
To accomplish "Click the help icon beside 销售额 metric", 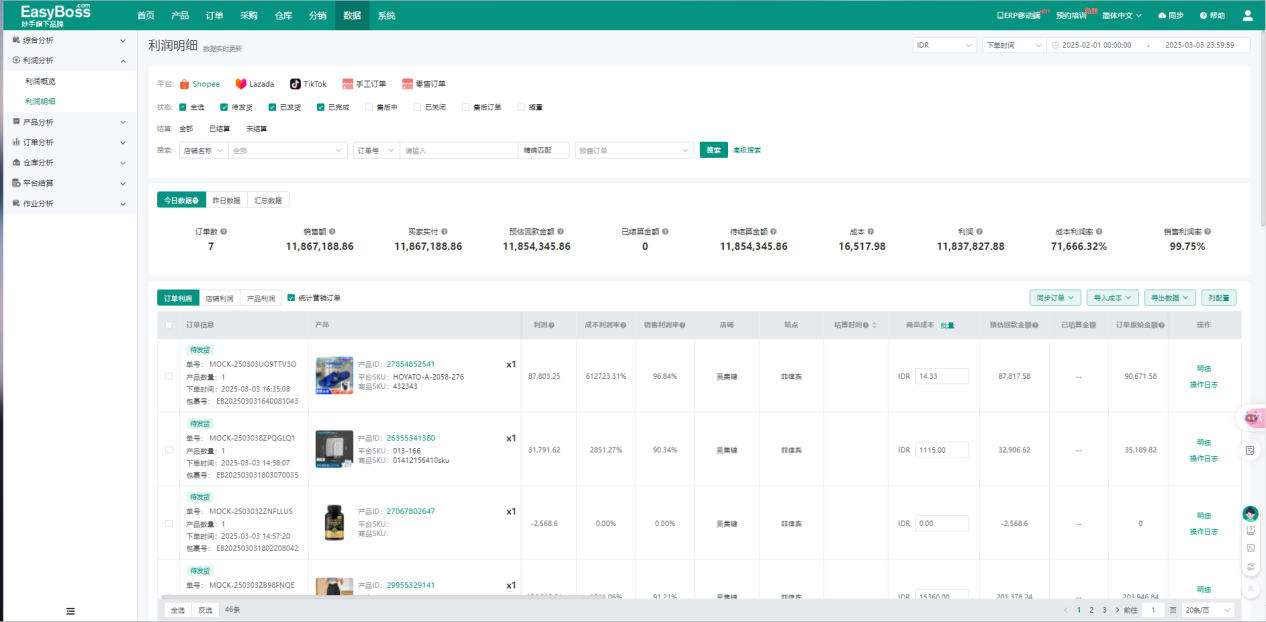I will click(332, 231).
